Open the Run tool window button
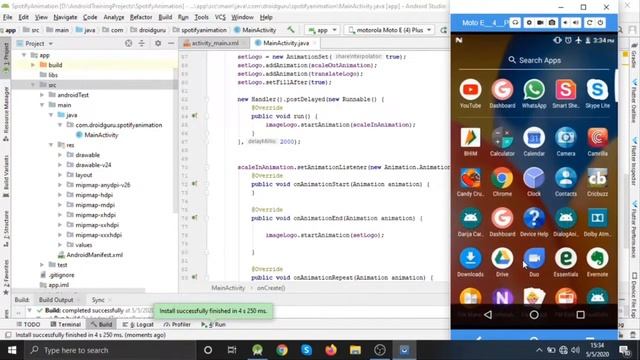 coord(213,324)
